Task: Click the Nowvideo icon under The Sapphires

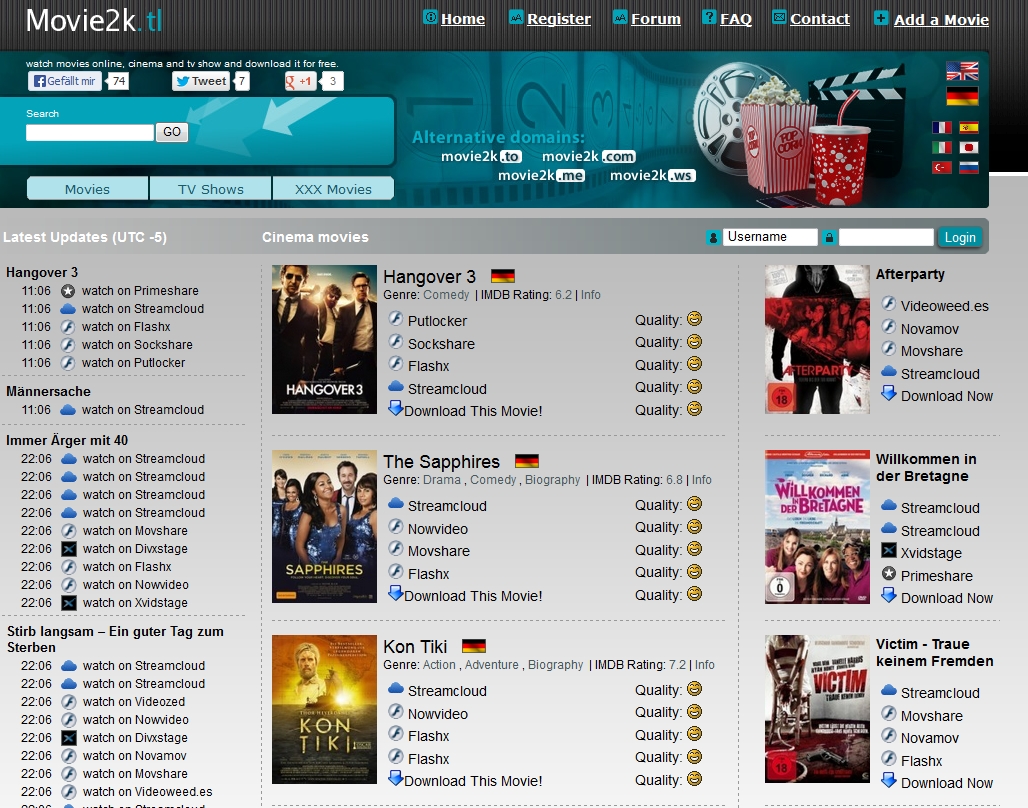Action: 395,527
